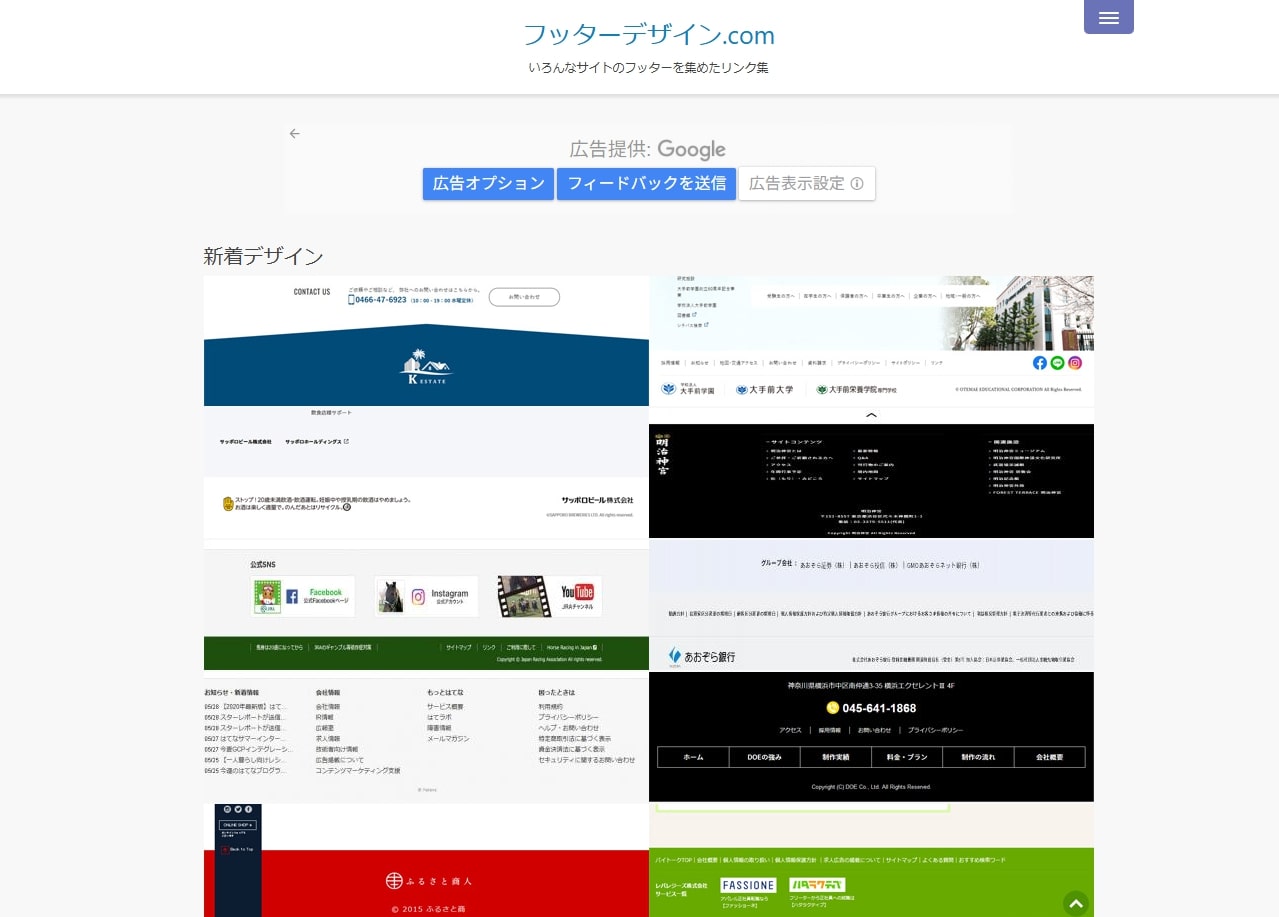Open the あおぞら銀行 footer thumbnail

point(871,605)
